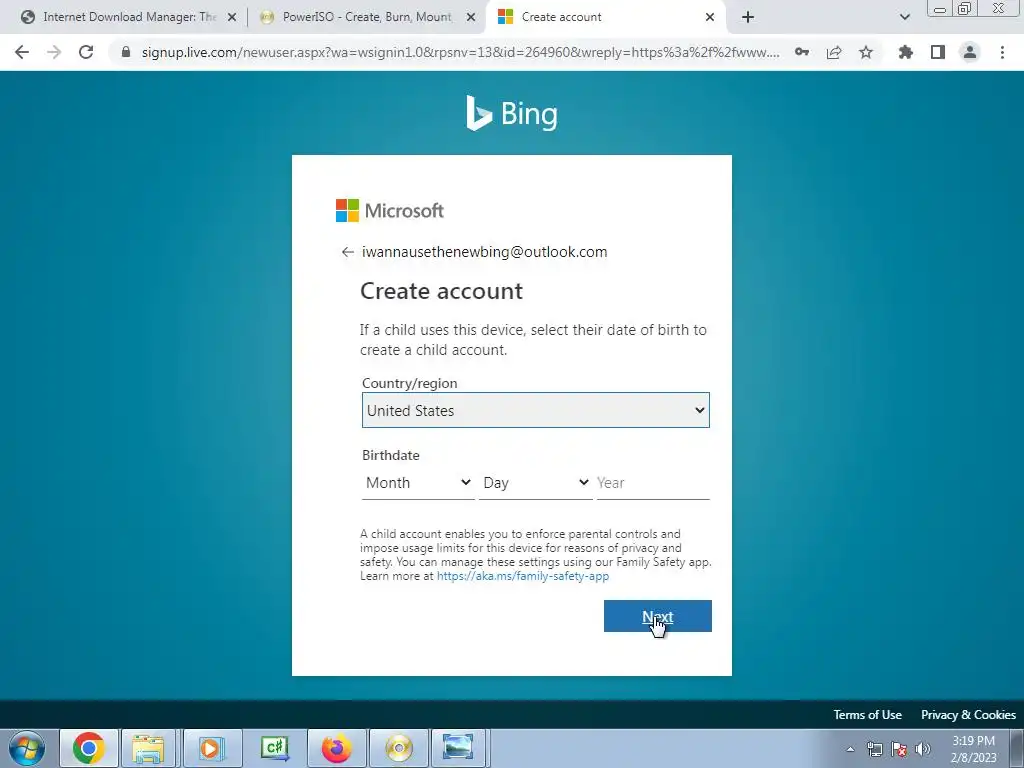Image resolution: width=1024 pixels, height=768 pixels.
Task: Click the Next button
Action: 658,616
